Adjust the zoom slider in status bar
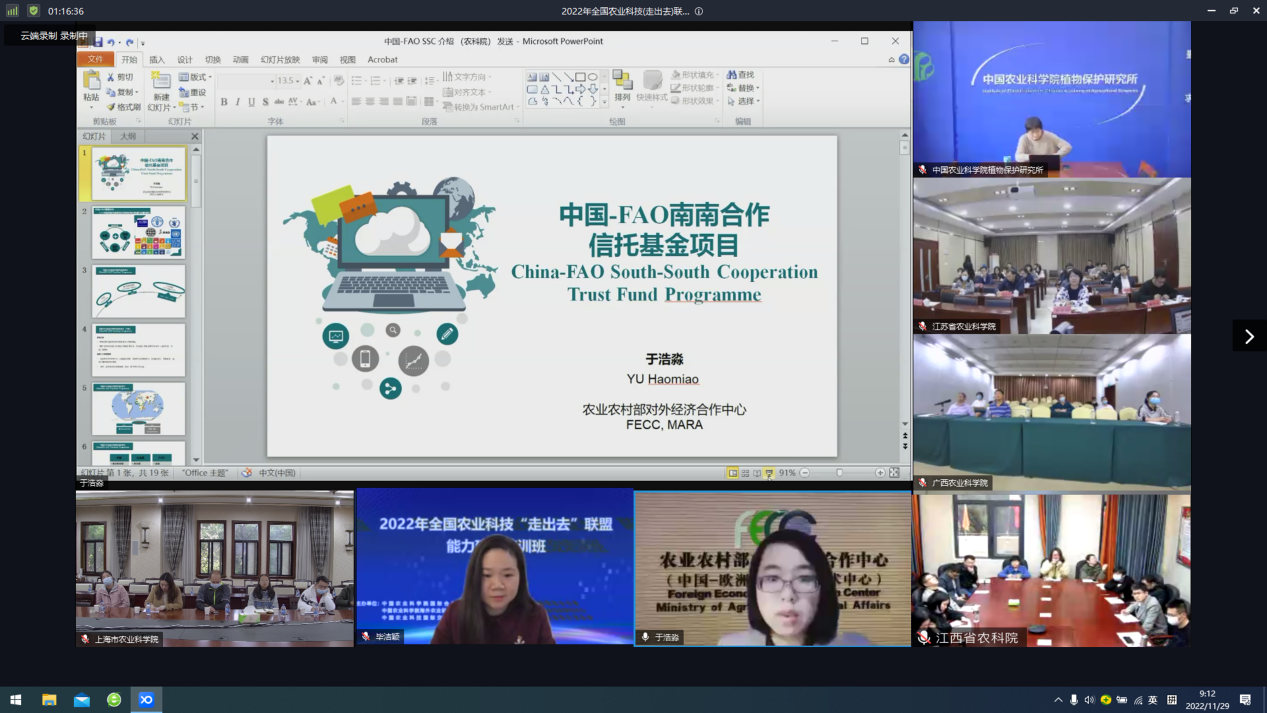Viewport: 1267px width, 713px height. point(839,473)
